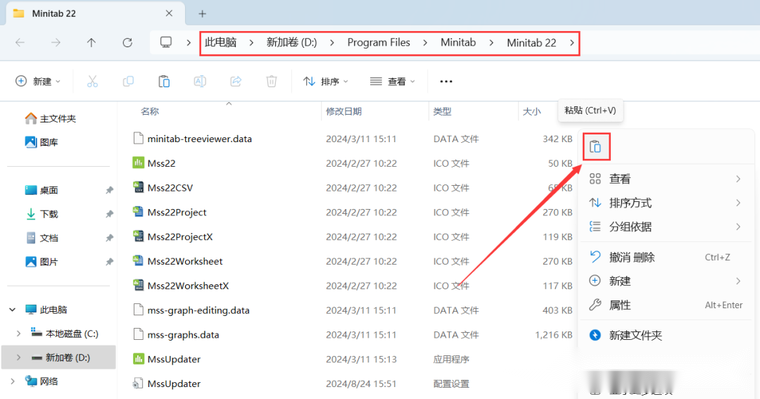The image size is (760, 399).
Task: Open 文档 in the sidebar
Action: 42,238
